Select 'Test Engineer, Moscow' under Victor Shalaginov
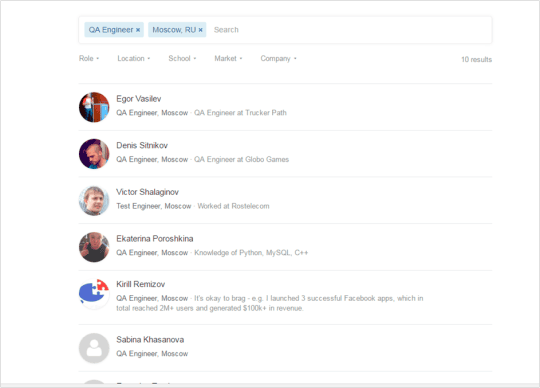The width and height of the screenshot is (540, 388). [154, 206]
